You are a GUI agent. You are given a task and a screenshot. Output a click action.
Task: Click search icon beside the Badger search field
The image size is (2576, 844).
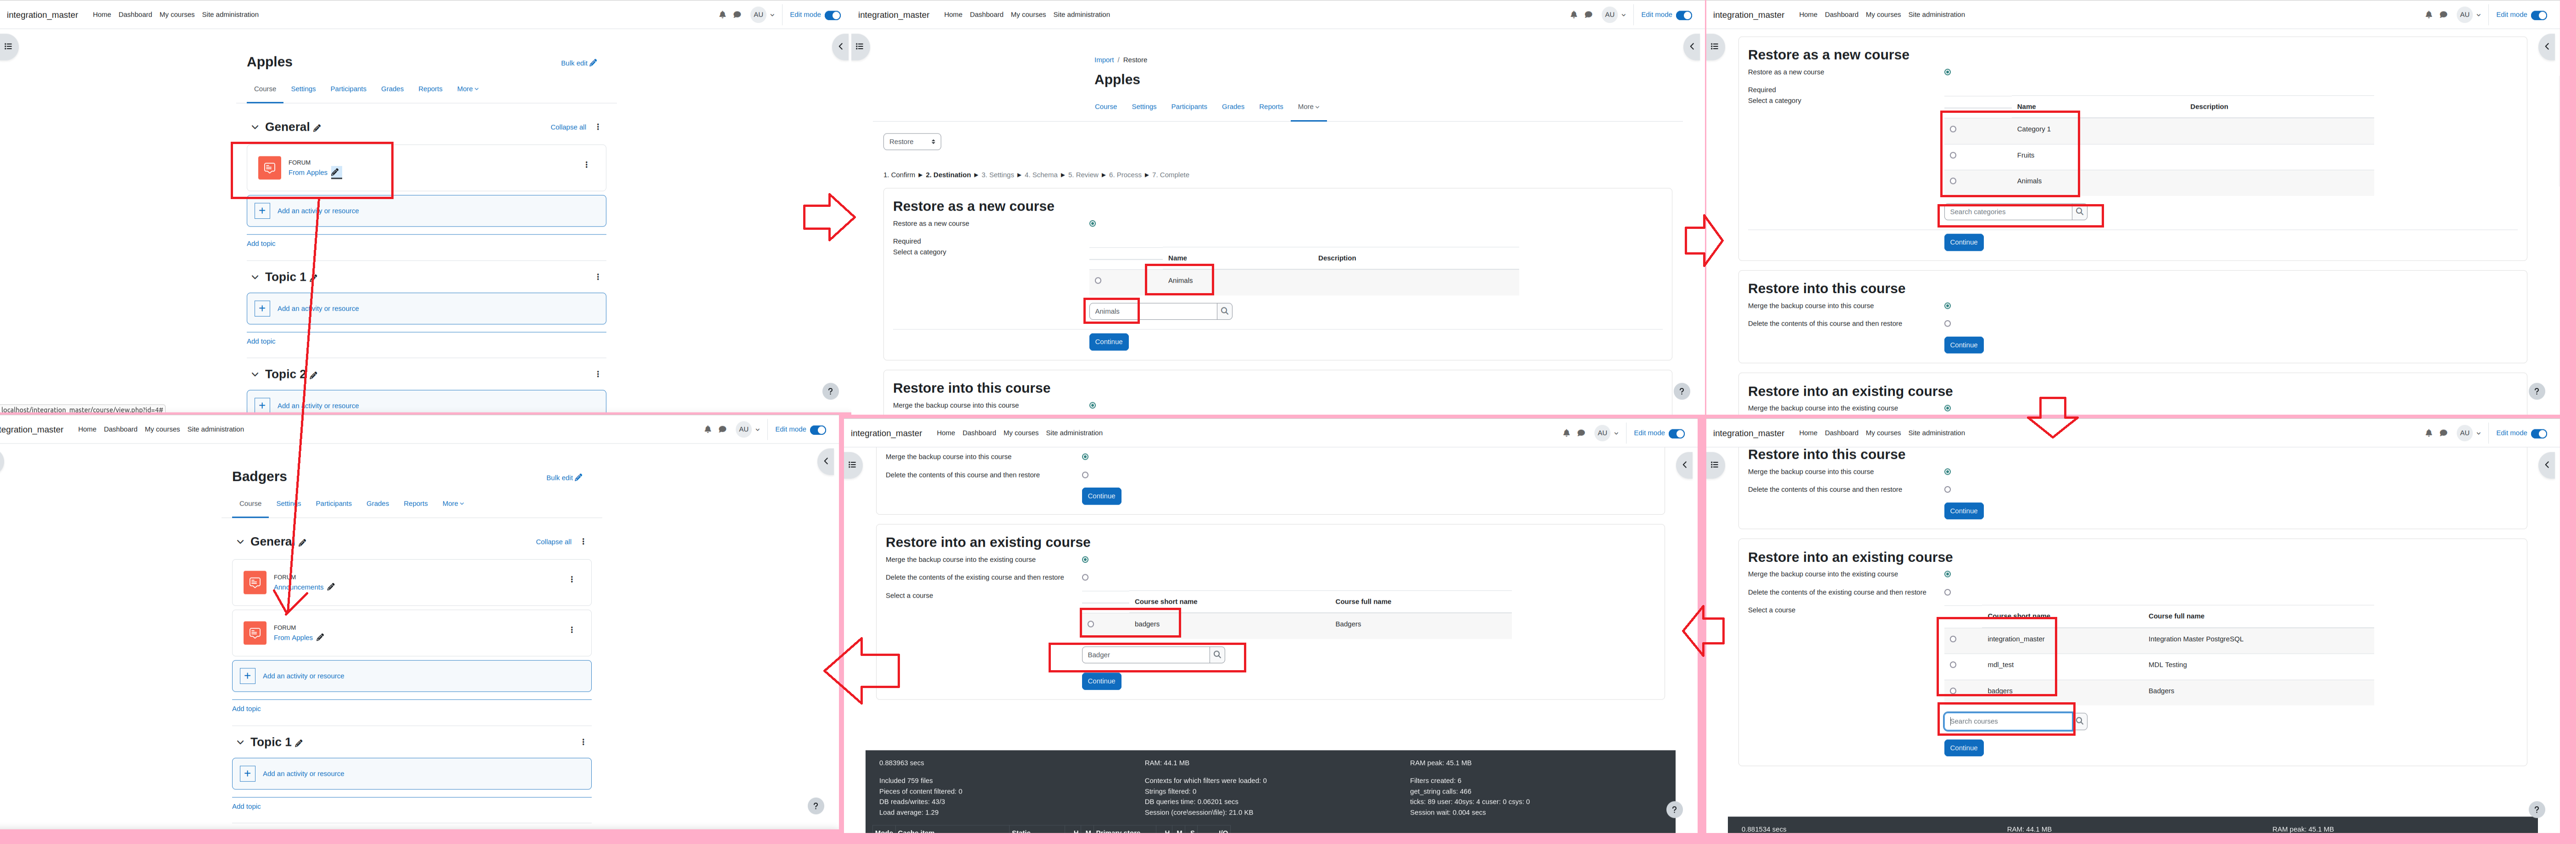click(x=1217, y=655)
